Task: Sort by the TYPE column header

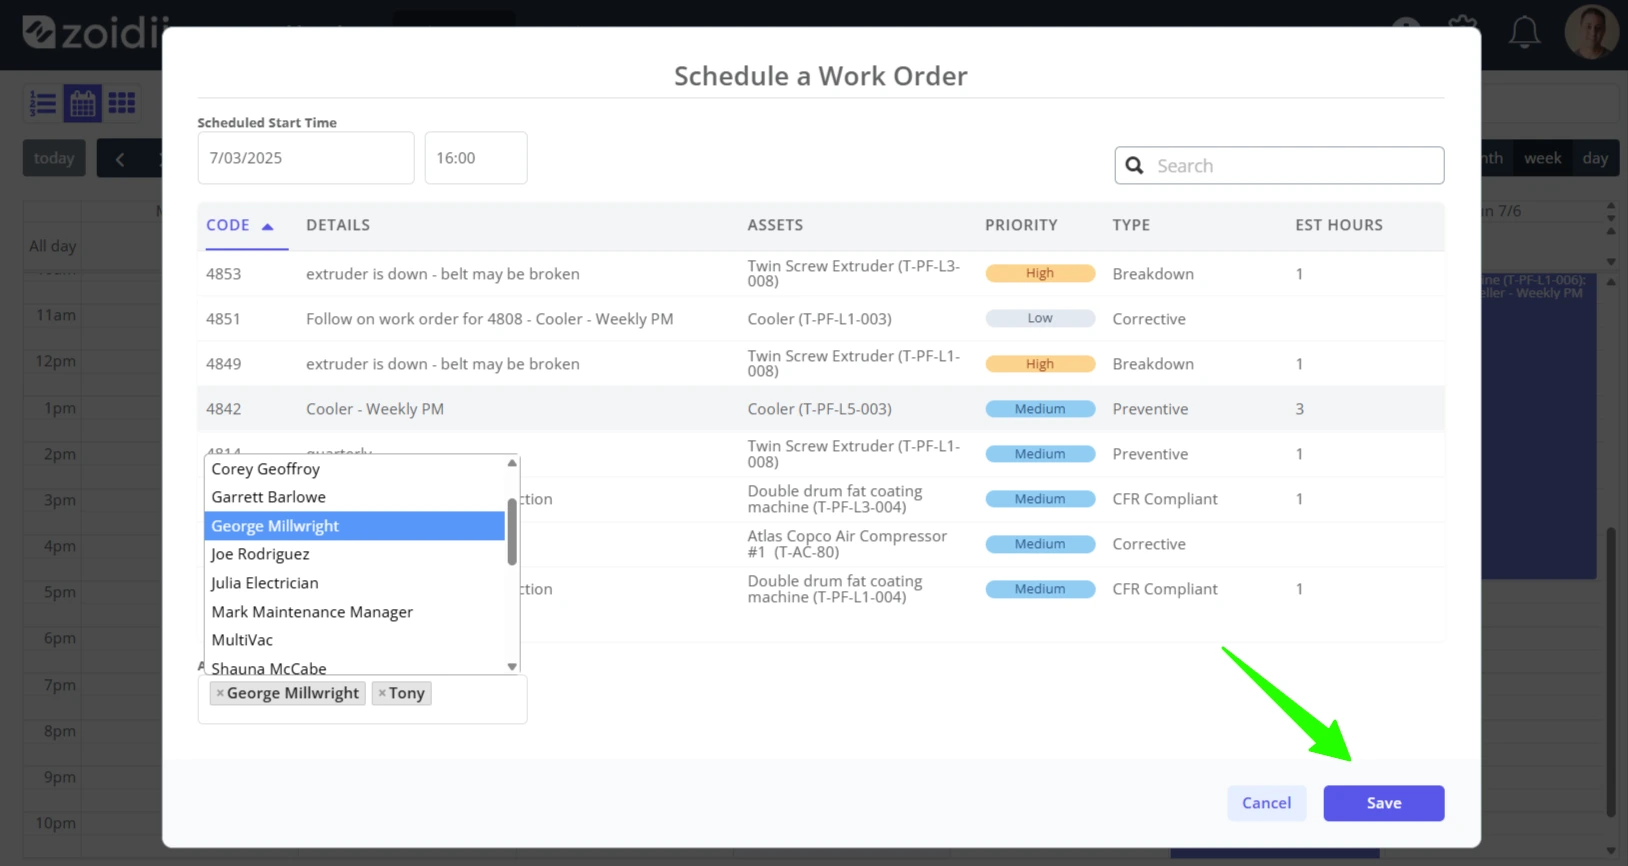Action: [x=1131, y=225]
